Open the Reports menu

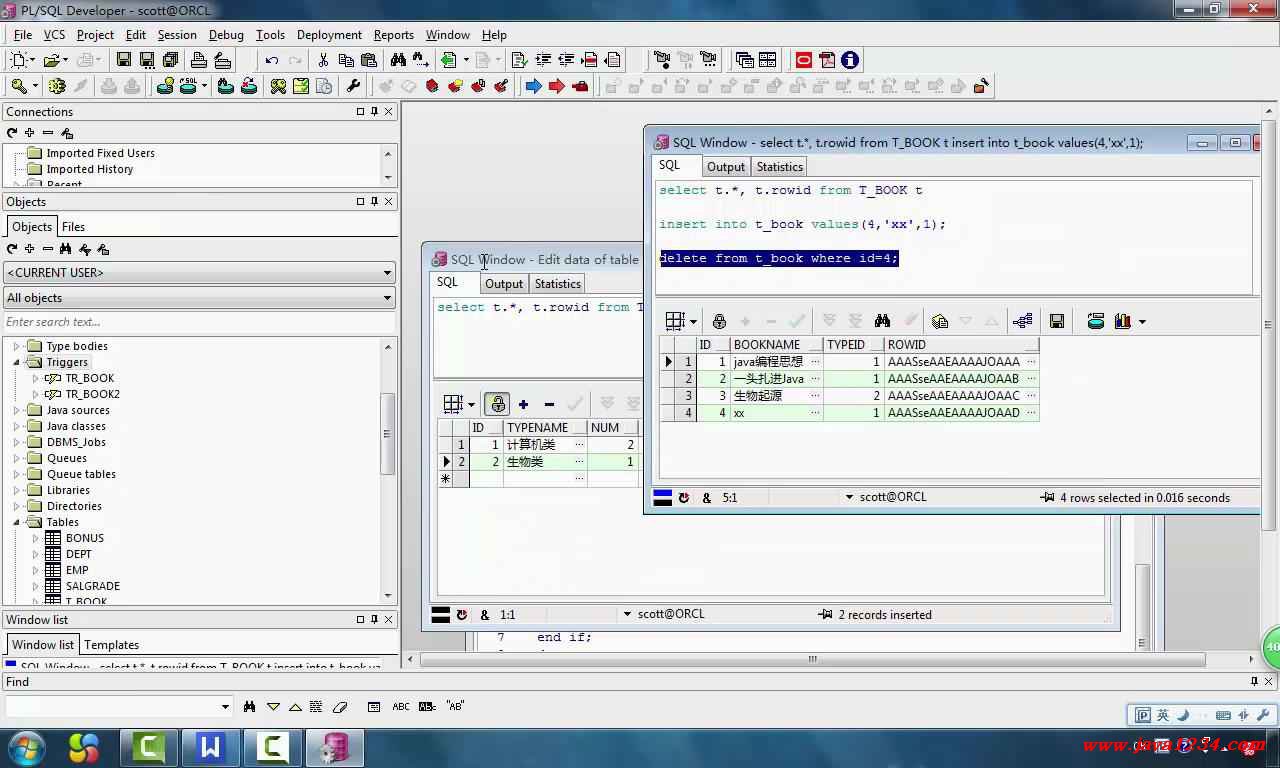pos(393,34)
